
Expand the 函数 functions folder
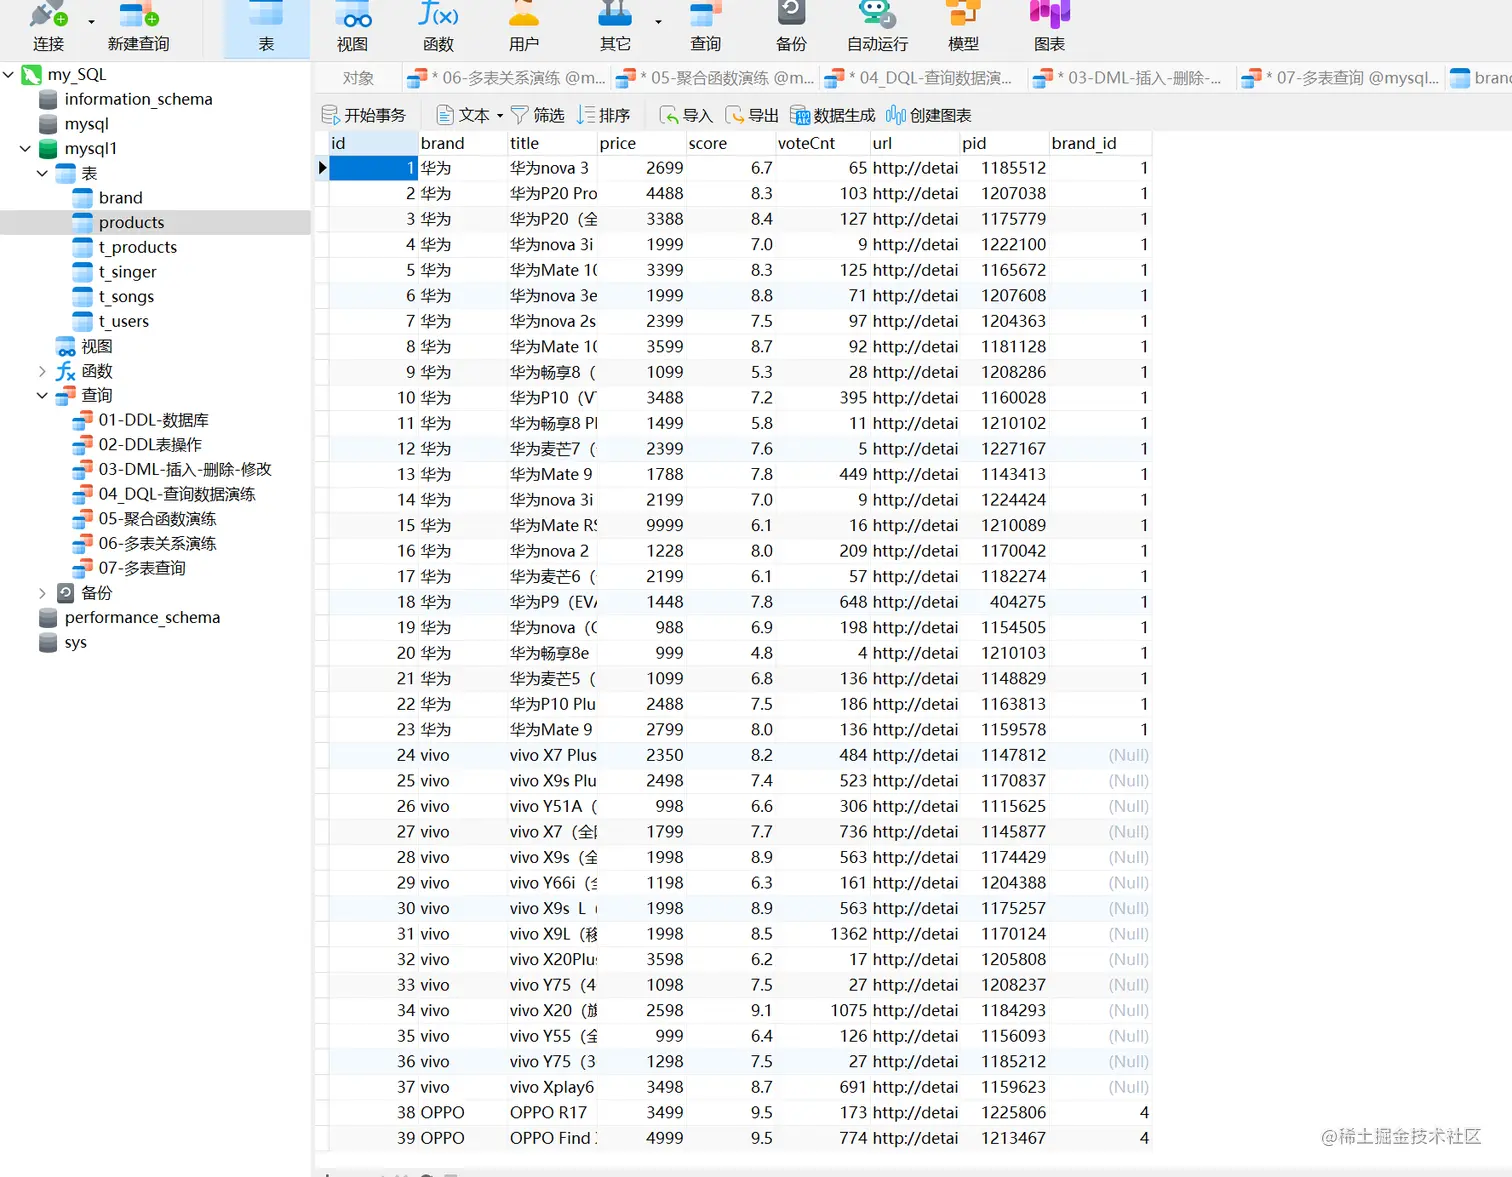click(x=42, y=371)
